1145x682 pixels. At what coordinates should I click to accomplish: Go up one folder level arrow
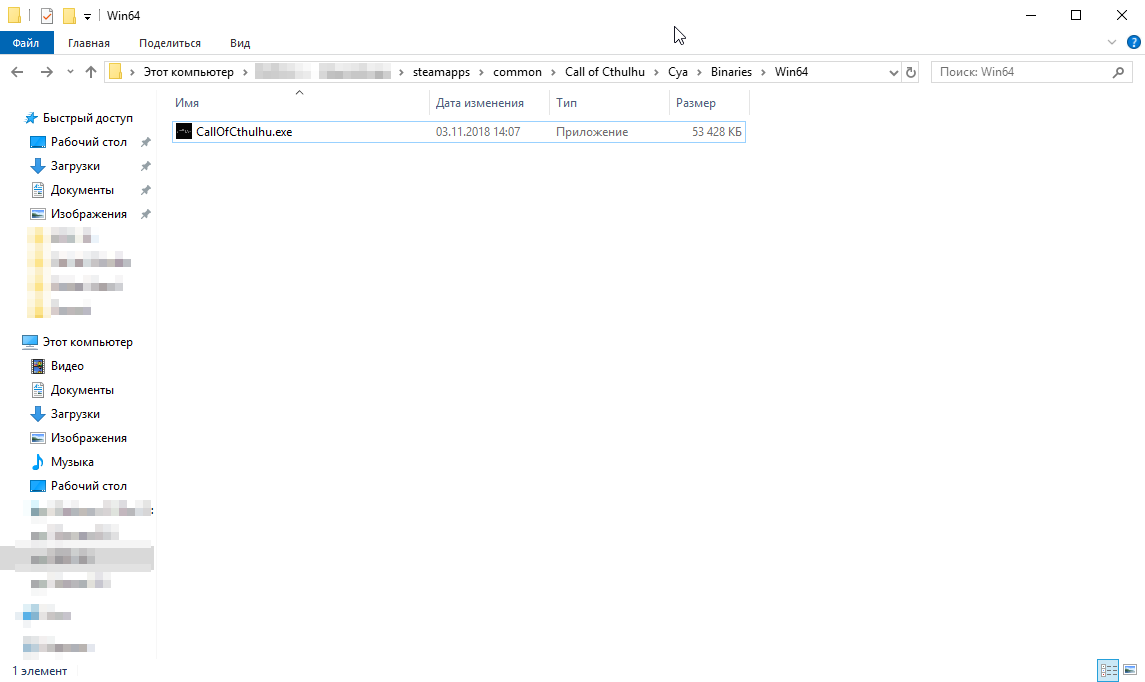[x=91, y=72]
